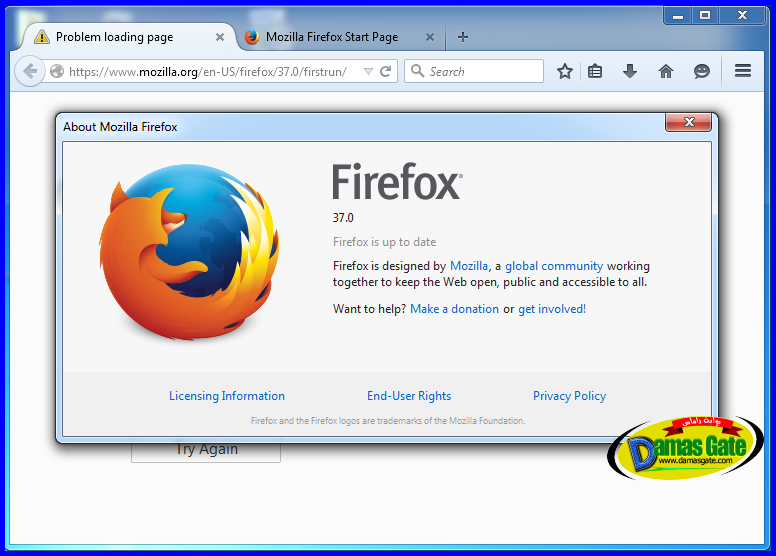Click the globe site identity icon
The image size is (776, 556).
(x=57, y=71)
